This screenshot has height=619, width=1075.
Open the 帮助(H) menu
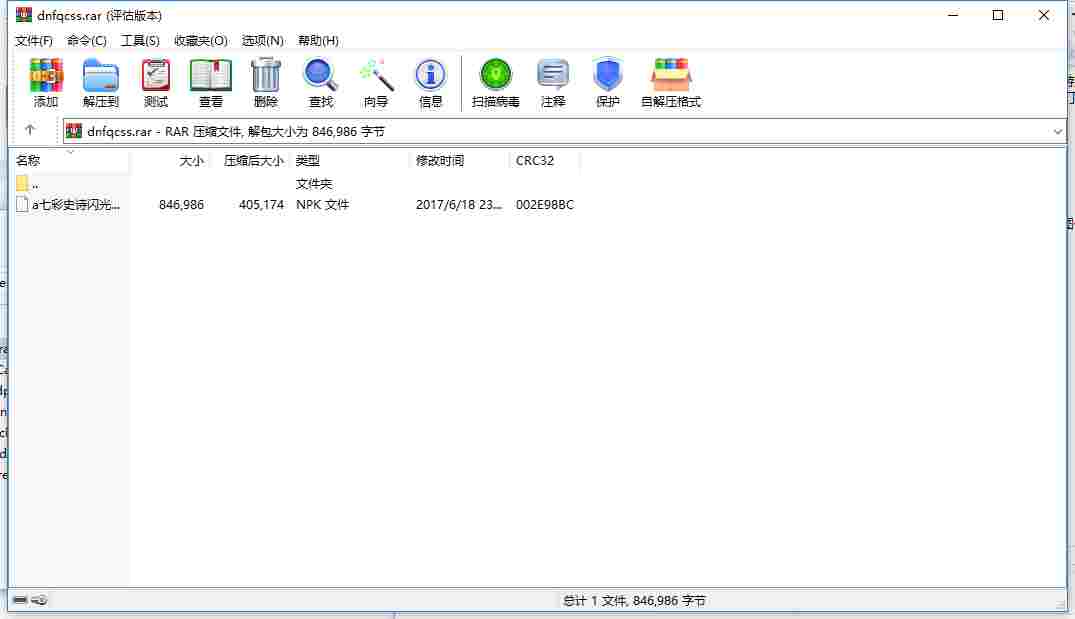(318, 40)
